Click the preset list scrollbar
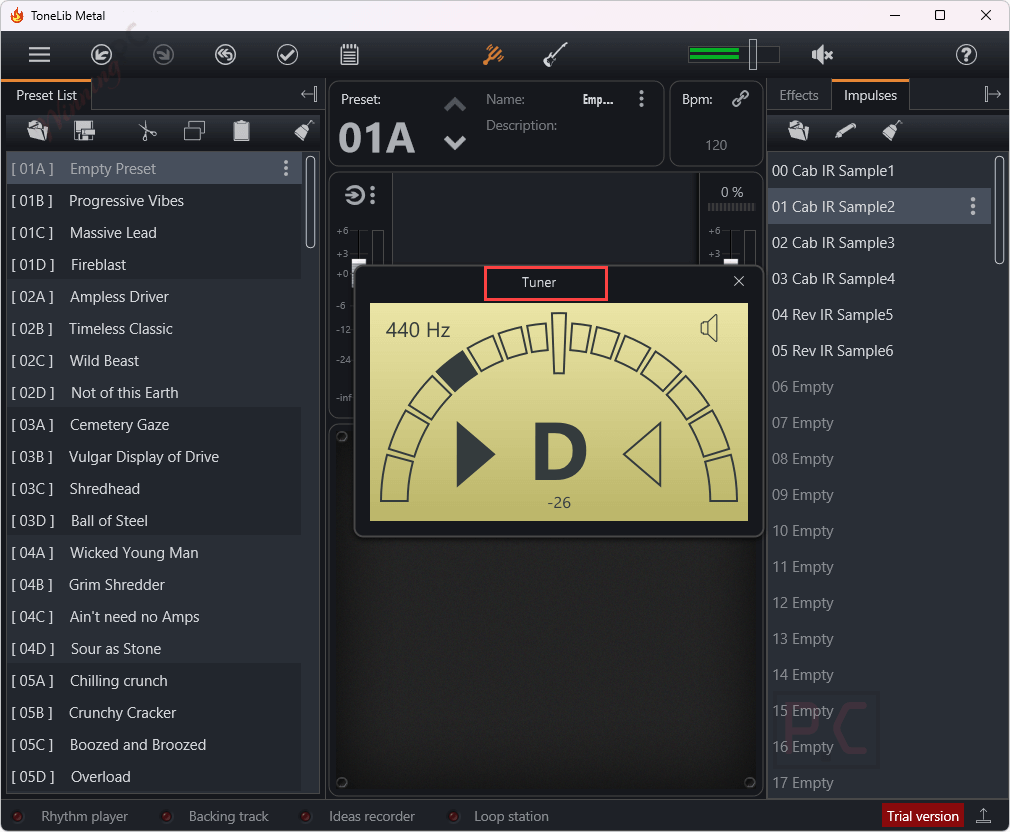Image resolution: width=1010 pixels, height=832 pixels. [310, 202]
